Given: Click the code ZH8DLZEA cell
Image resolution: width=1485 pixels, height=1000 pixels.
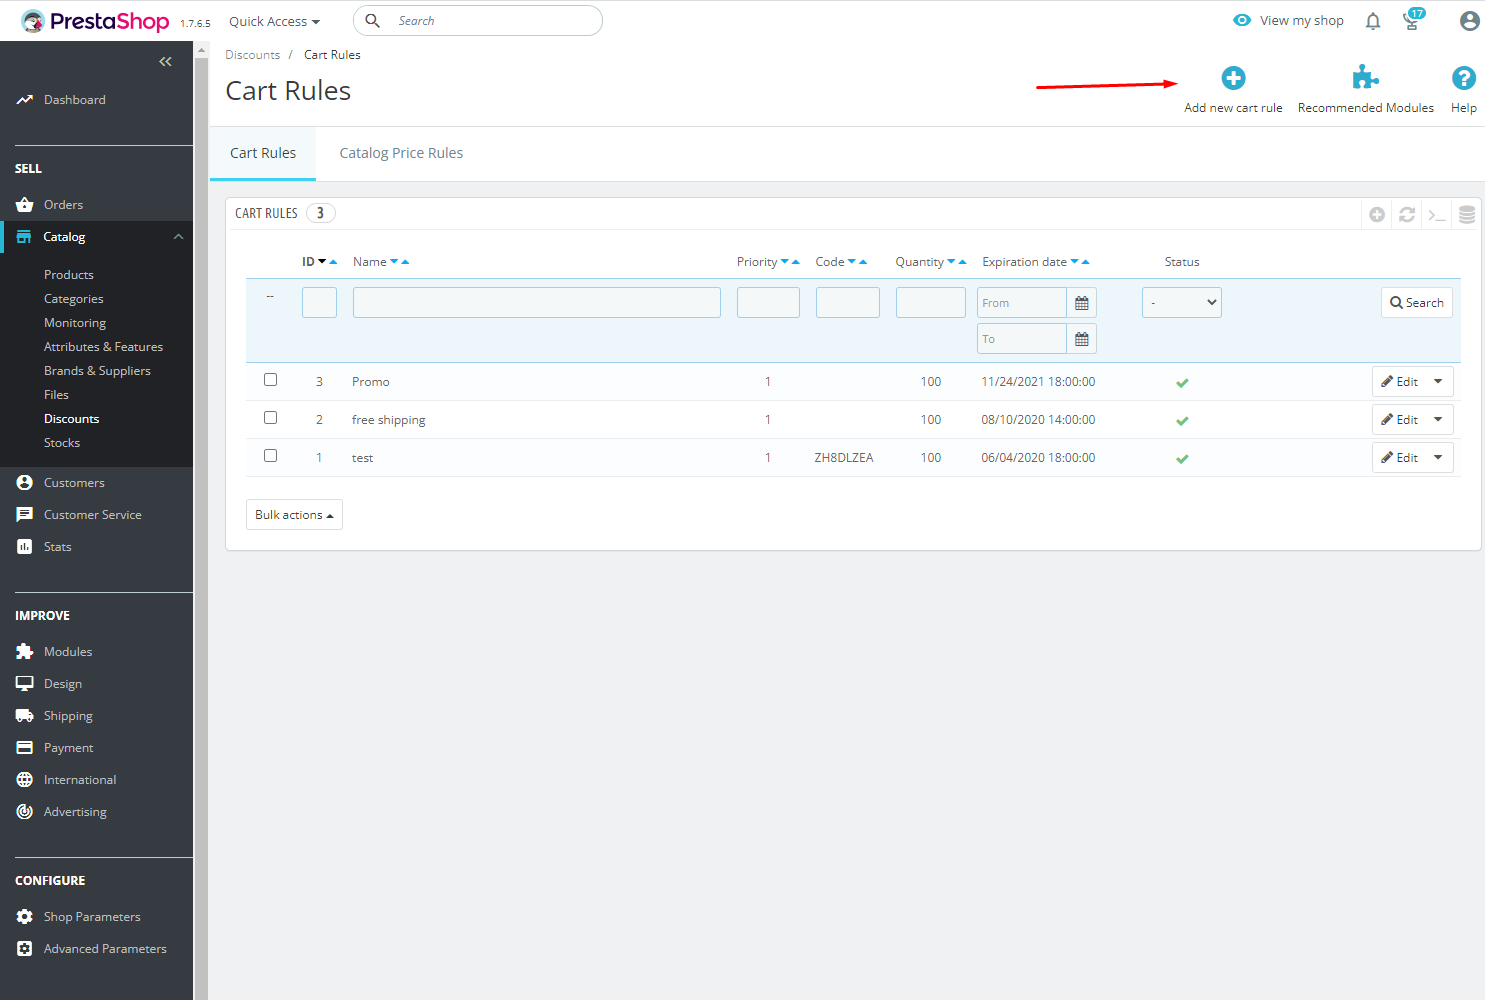Looking at the screenshot, I should pos(844,458).
